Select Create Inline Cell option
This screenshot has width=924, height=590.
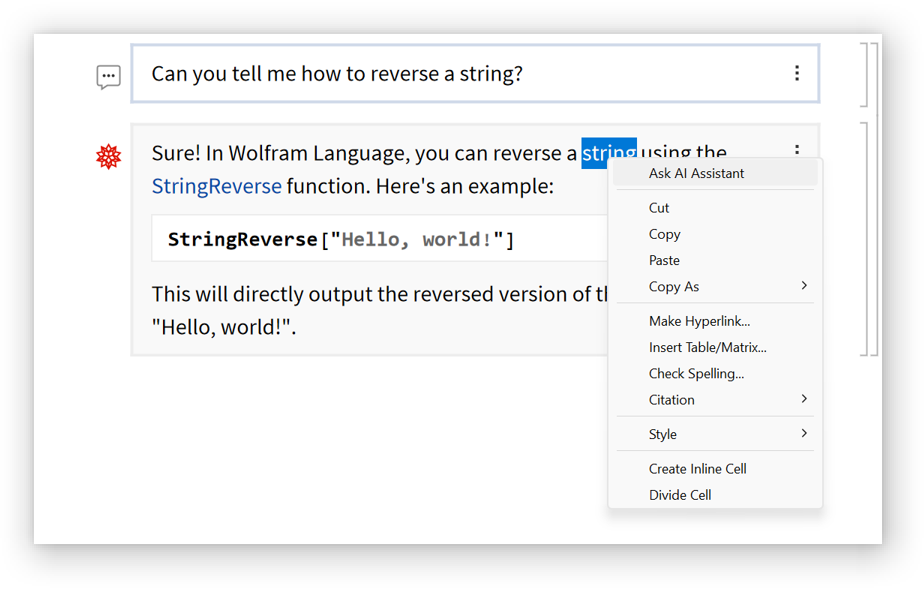(x=697, y=468)
